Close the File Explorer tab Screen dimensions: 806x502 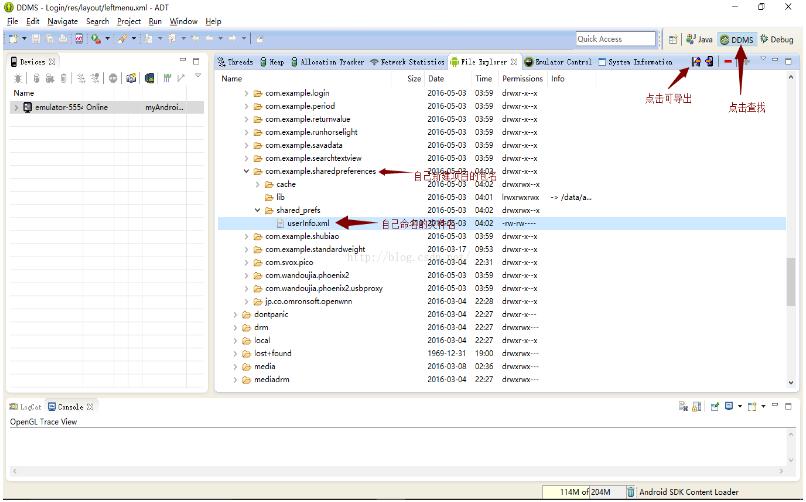tap(514, 62)
